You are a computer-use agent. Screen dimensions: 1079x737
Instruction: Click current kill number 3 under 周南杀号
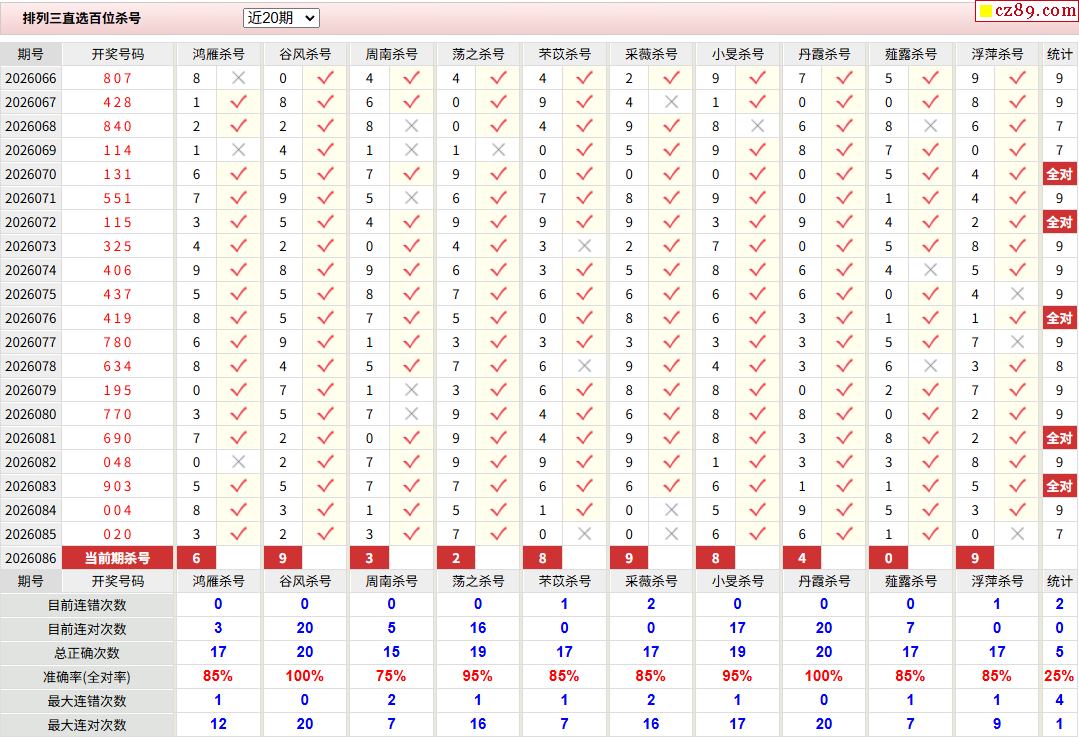(370, 558)
